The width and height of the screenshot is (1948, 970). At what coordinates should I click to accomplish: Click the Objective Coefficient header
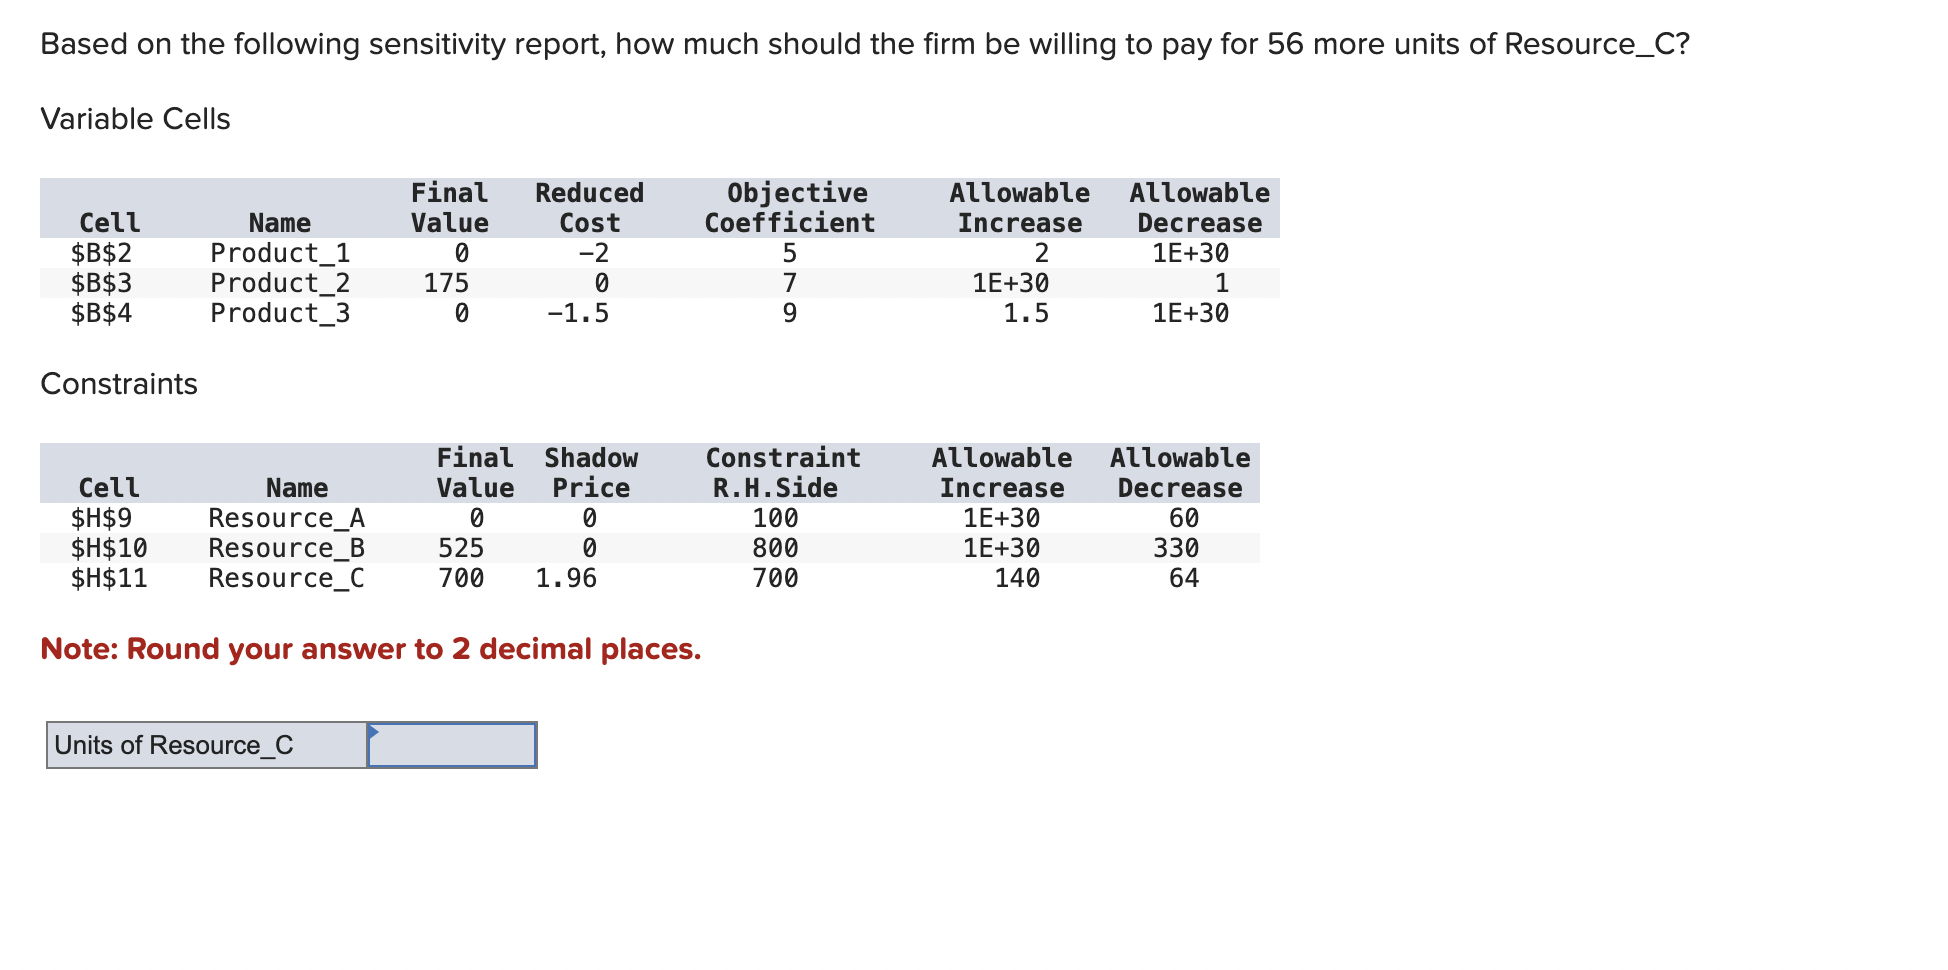coord(791,207)
